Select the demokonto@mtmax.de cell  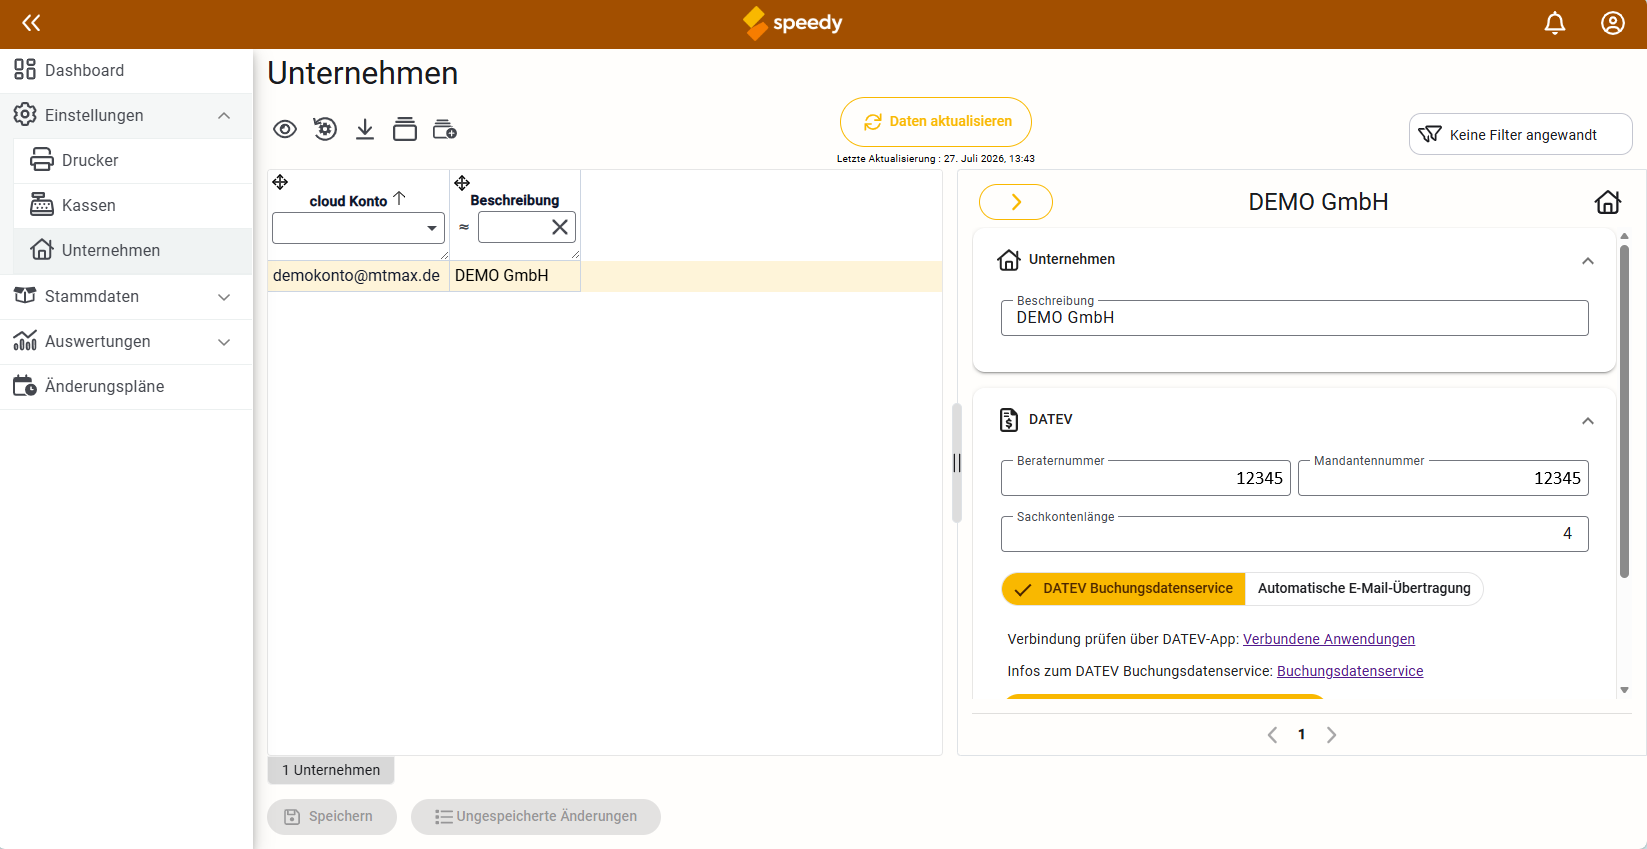(357, 276)
